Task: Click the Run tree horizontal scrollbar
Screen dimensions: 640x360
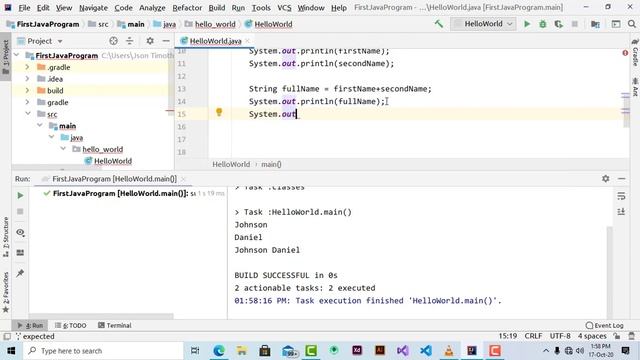Action: click(x=101, y=316)
